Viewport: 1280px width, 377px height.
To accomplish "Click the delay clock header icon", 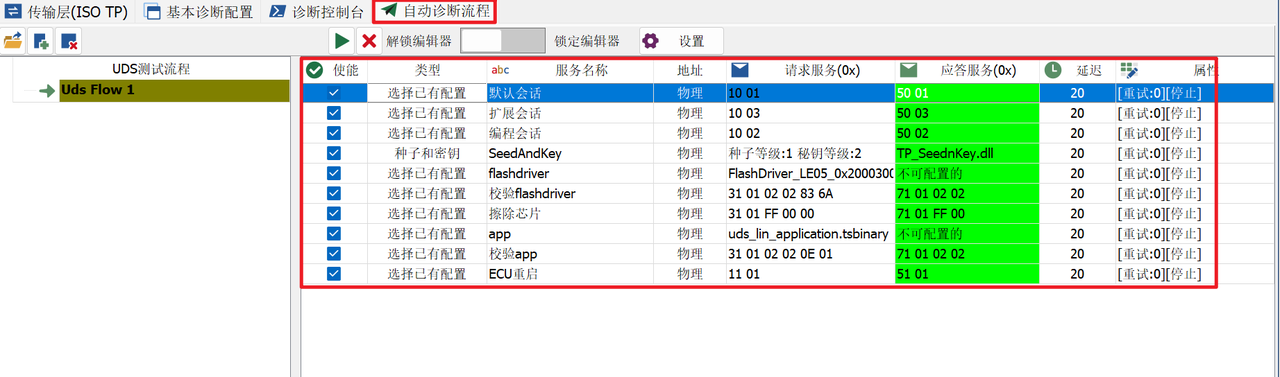I will 1053,71.
